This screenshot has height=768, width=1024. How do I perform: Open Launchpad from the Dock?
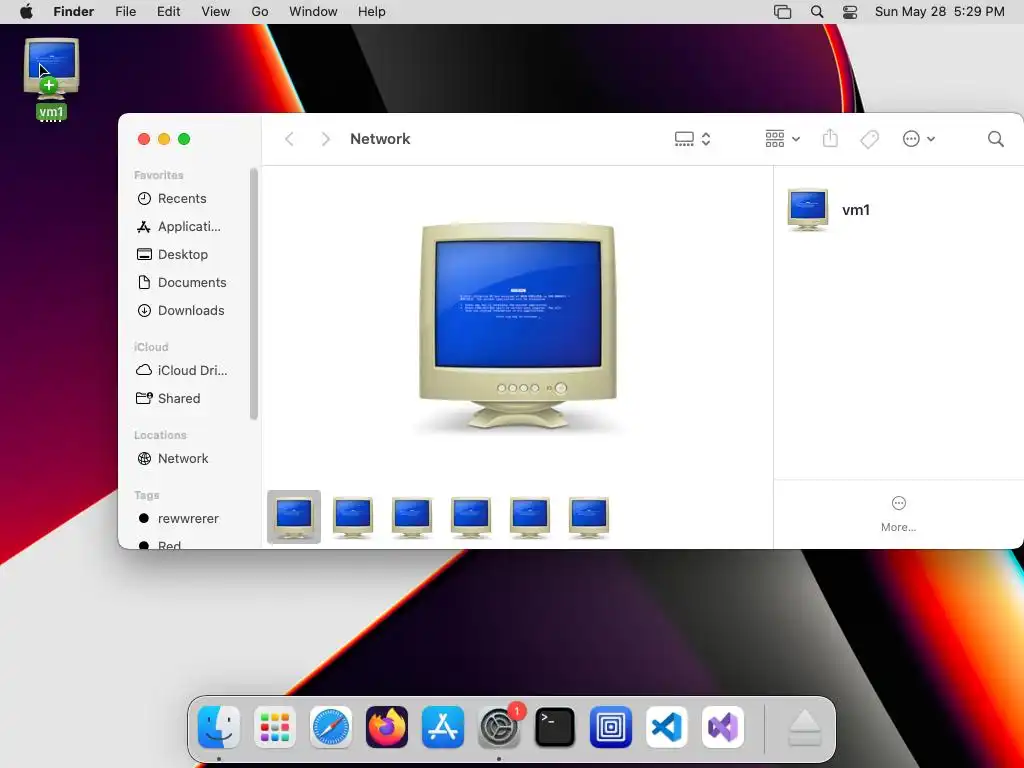coord(275,727)
